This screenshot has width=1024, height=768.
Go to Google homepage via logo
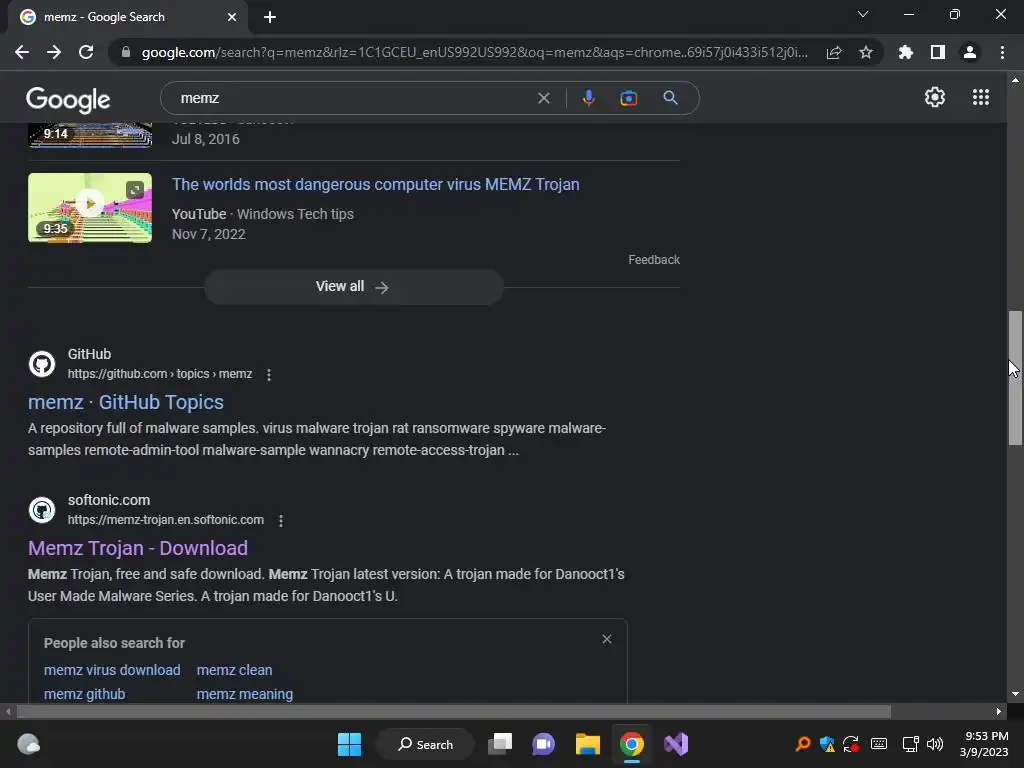tap(68, 99)
